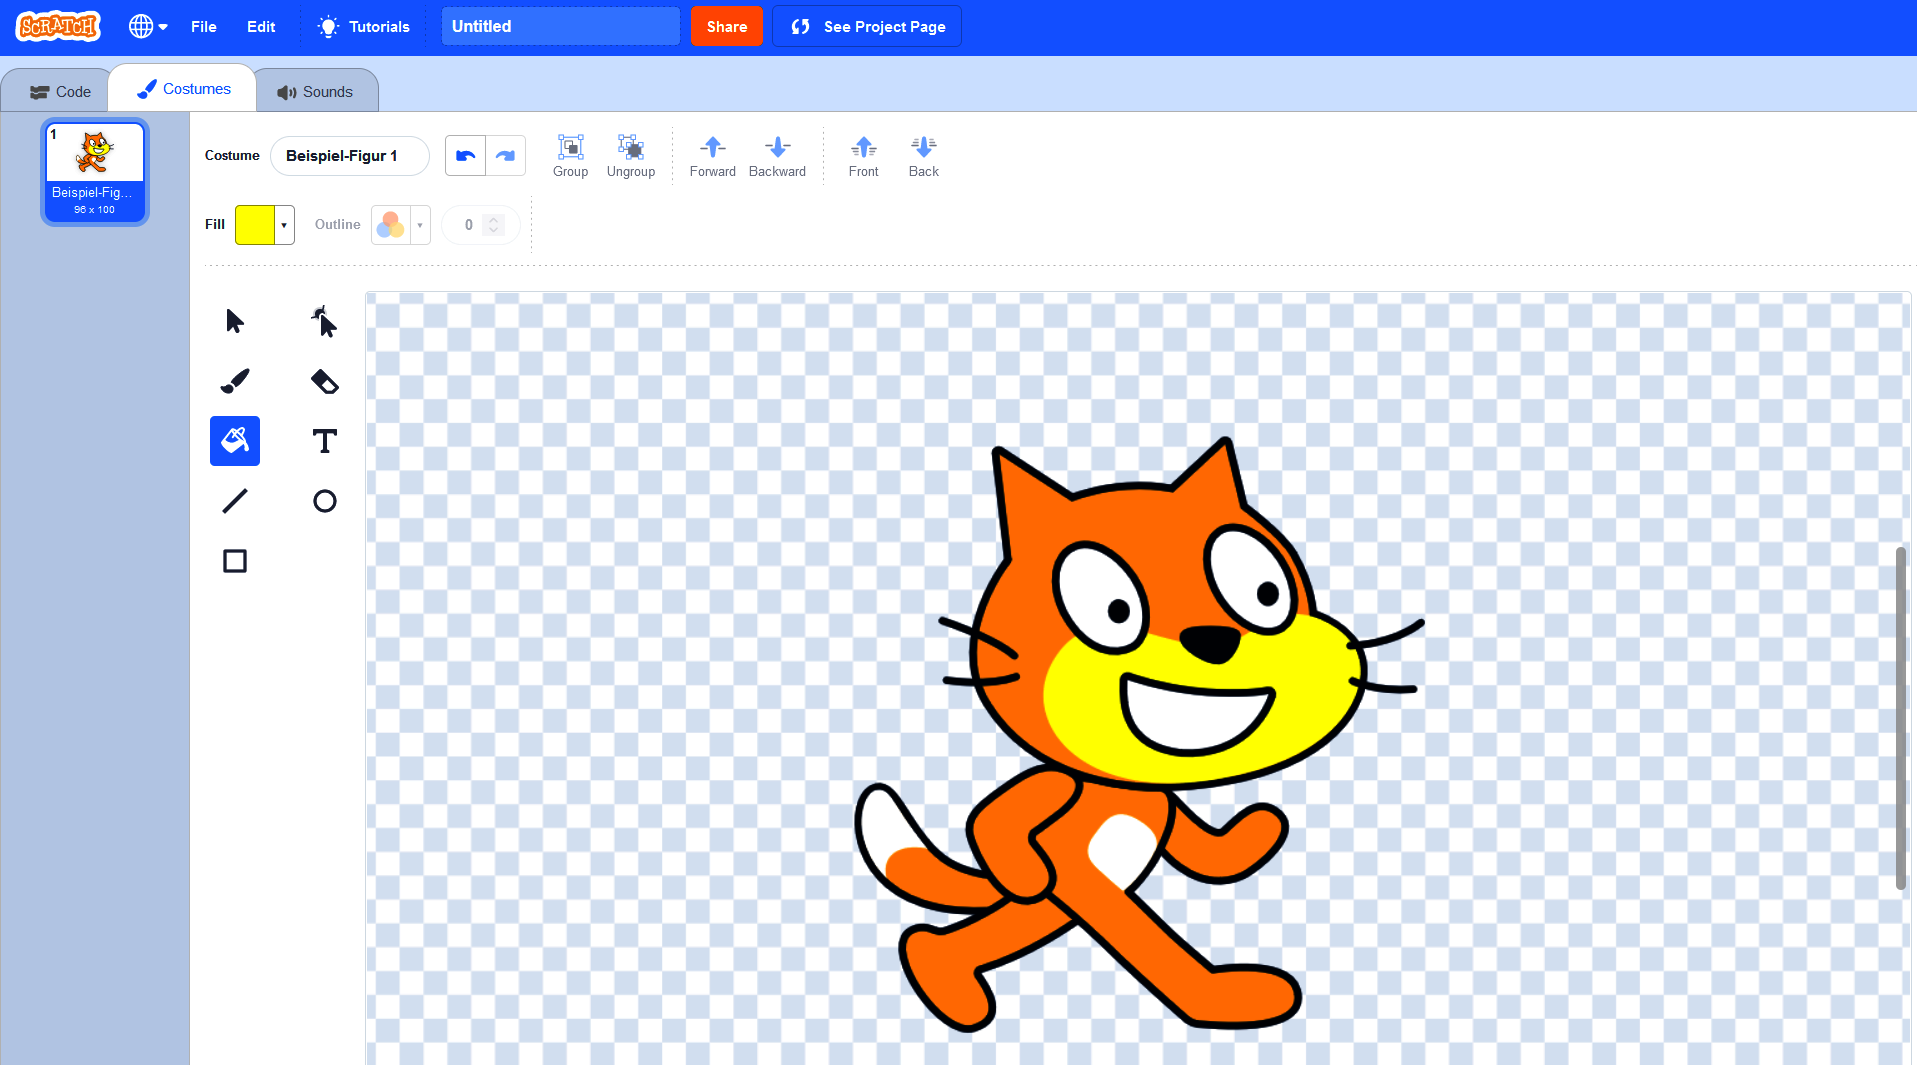Select the Beispiel-Figur 1 costume thumbnail
Screen dimensions: 1917x1065
[94, 170]
